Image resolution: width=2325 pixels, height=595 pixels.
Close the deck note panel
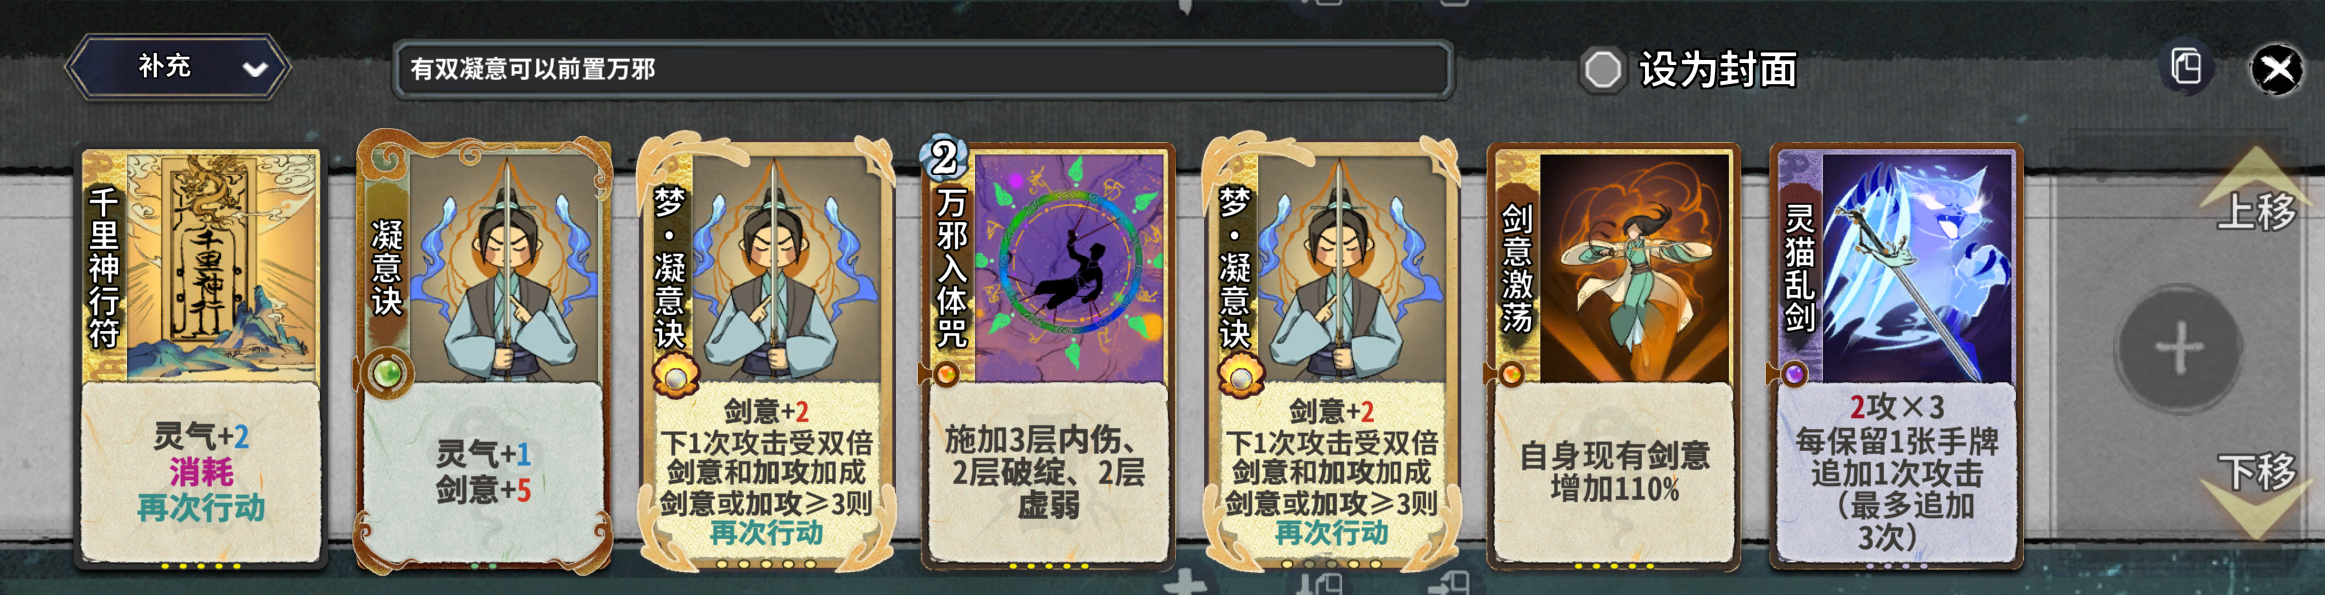pos(2277,70)
